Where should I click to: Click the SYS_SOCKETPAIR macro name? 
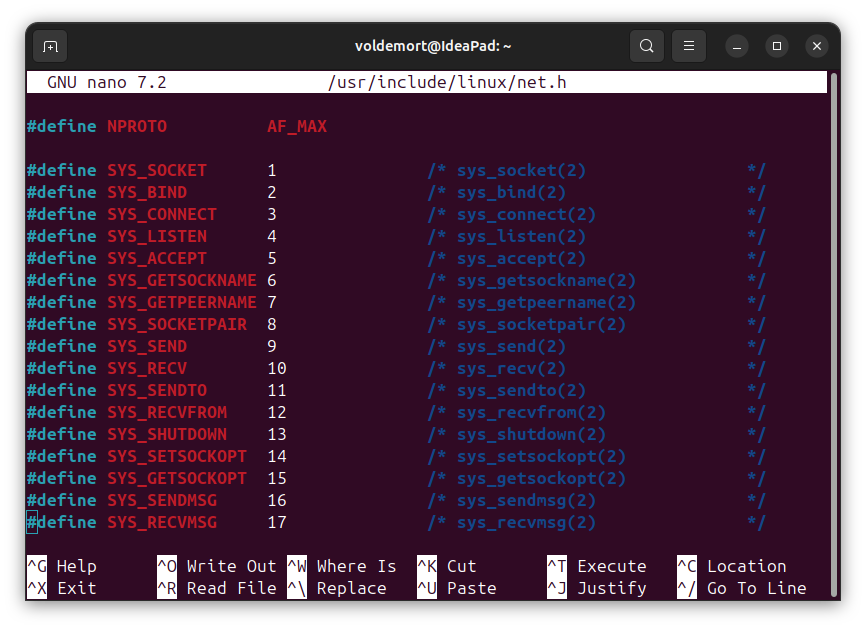(177, 325)
